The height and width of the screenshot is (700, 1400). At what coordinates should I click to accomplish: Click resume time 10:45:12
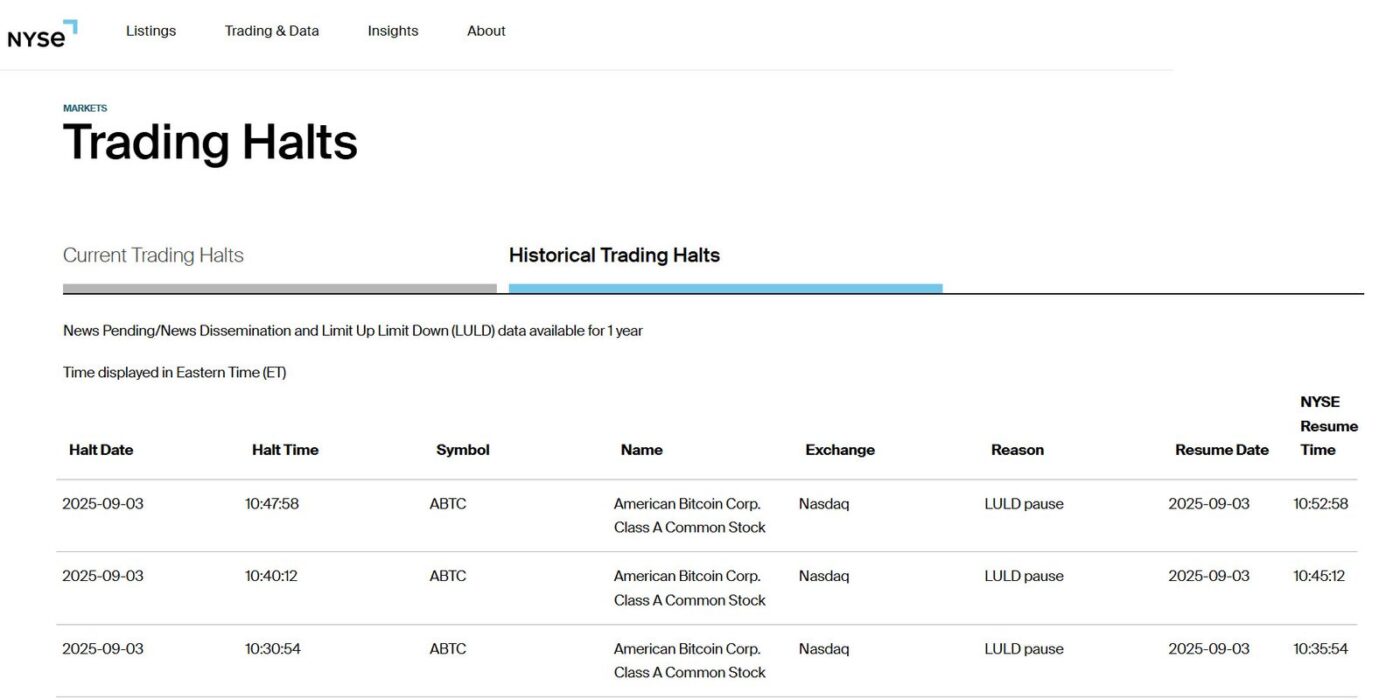point(1319,576)
